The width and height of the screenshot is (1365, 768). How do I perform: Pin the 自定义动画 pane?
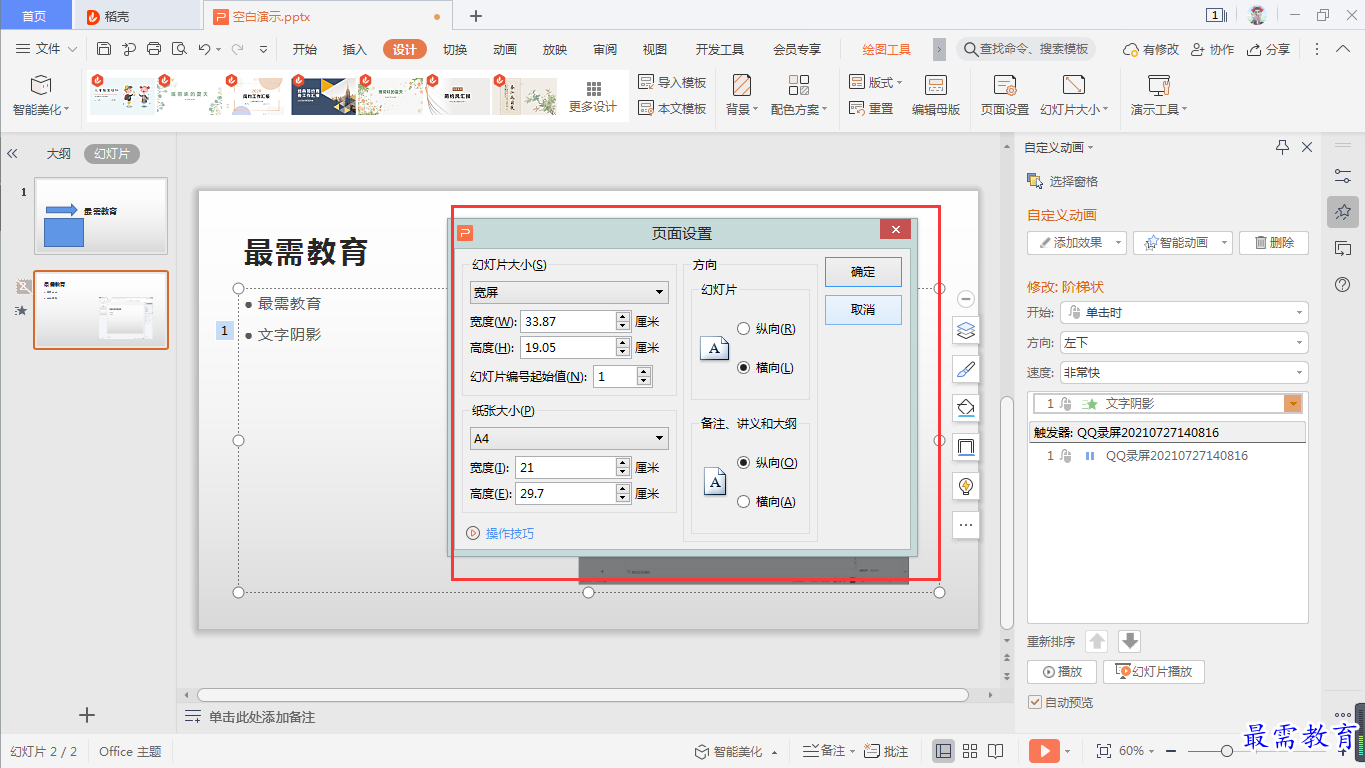pos(1282,147)
